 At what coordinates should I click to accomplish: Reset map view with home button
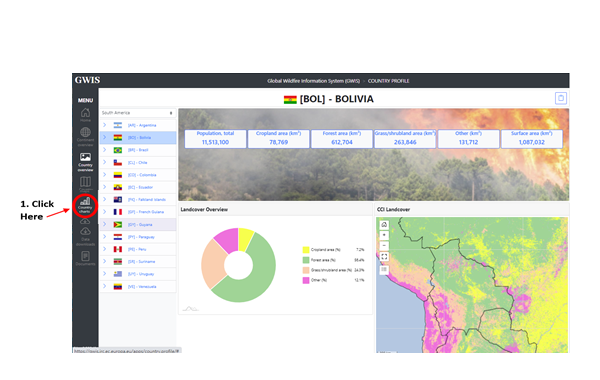(384, 225)
